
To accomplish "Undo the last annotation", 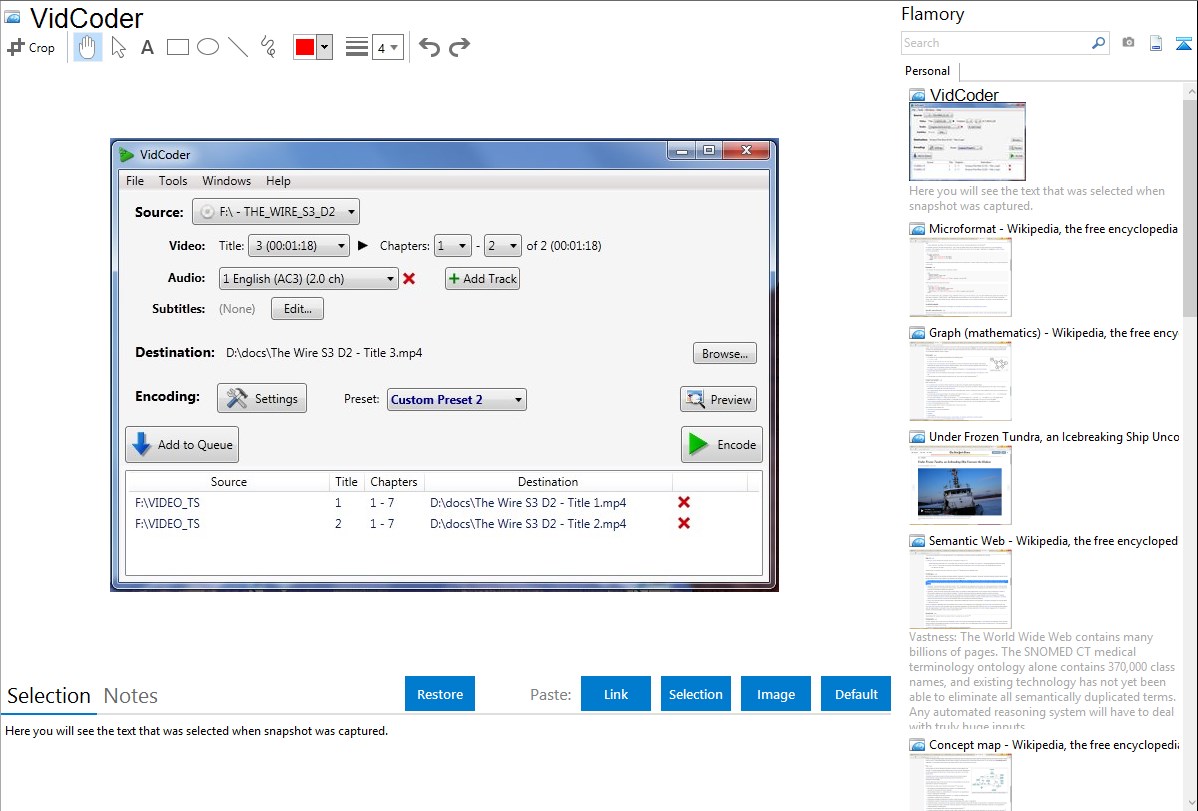I will pyautogui.click(x=429, y=47).
